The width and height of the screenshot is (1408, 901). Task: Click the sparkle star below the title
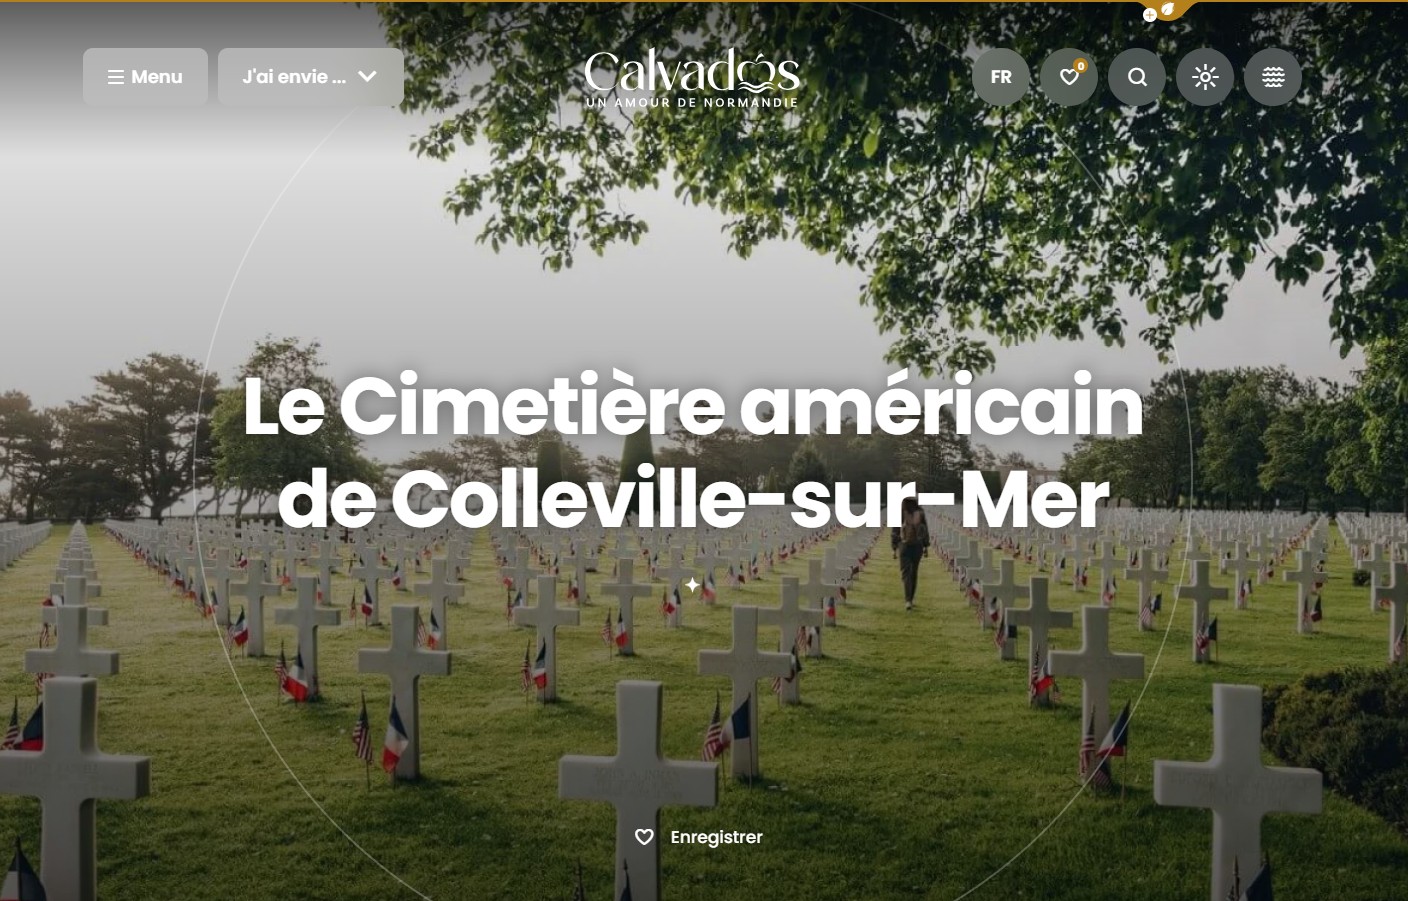692,584
